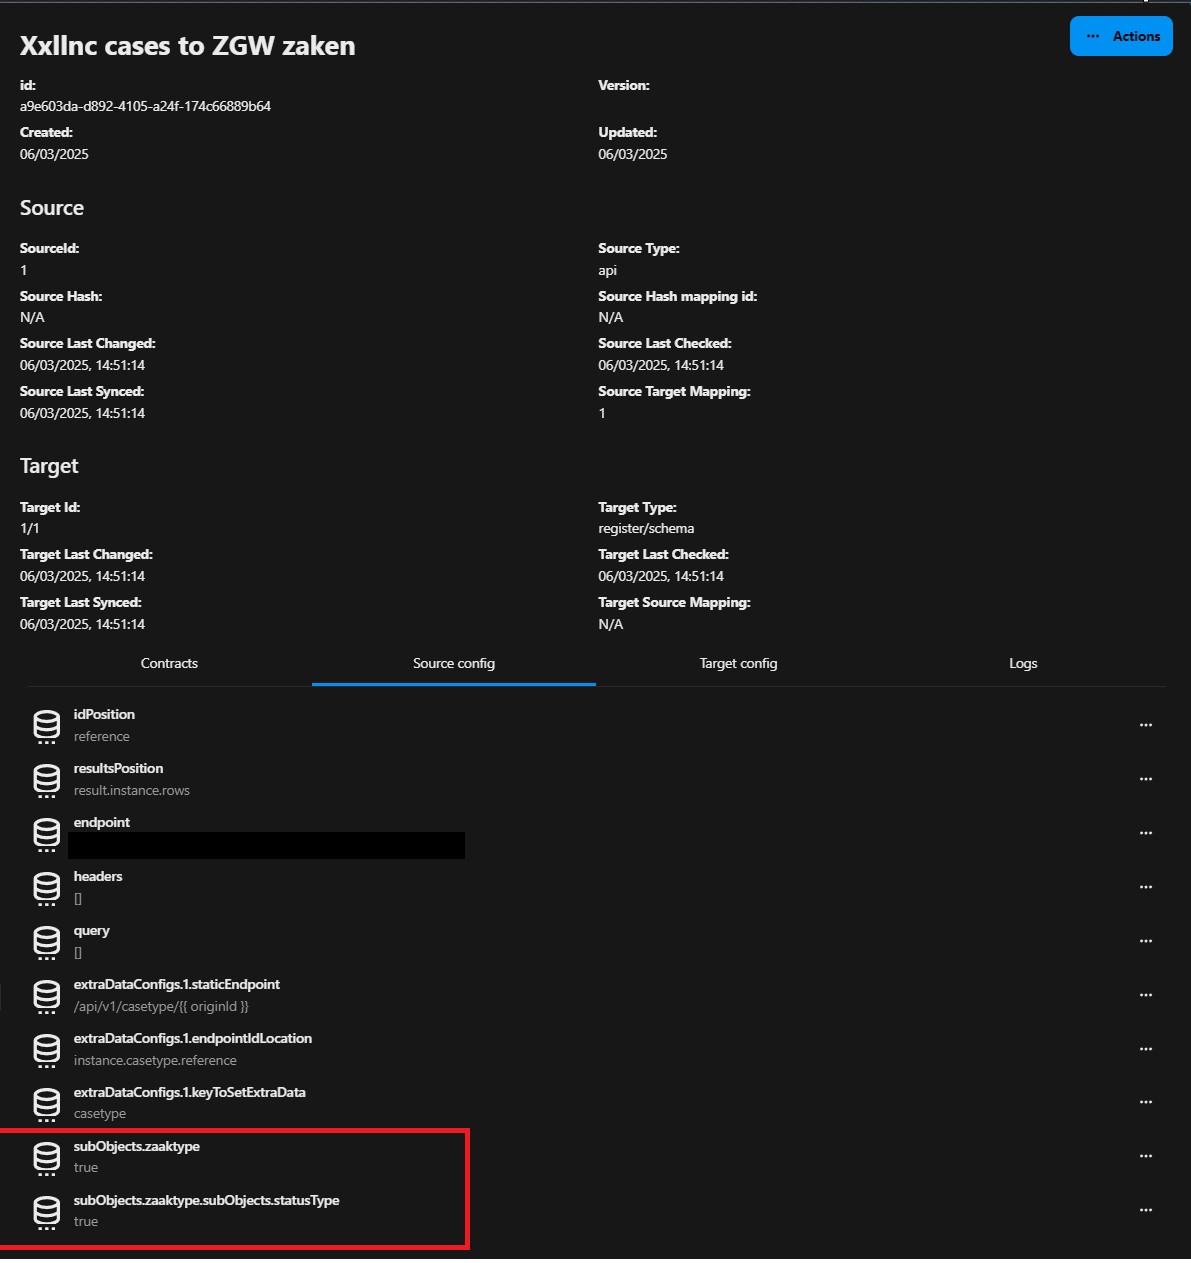Open three-dot menu for keyToSetExtraData row
Image resolution: width=1191 pixels, height=1263 pixels.
(1146, 1102)
